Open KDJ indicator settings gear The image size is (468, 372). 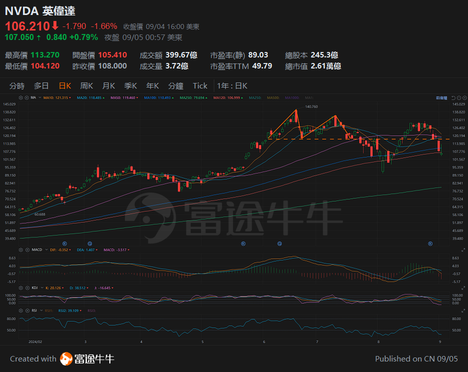[x=21, y=288]
